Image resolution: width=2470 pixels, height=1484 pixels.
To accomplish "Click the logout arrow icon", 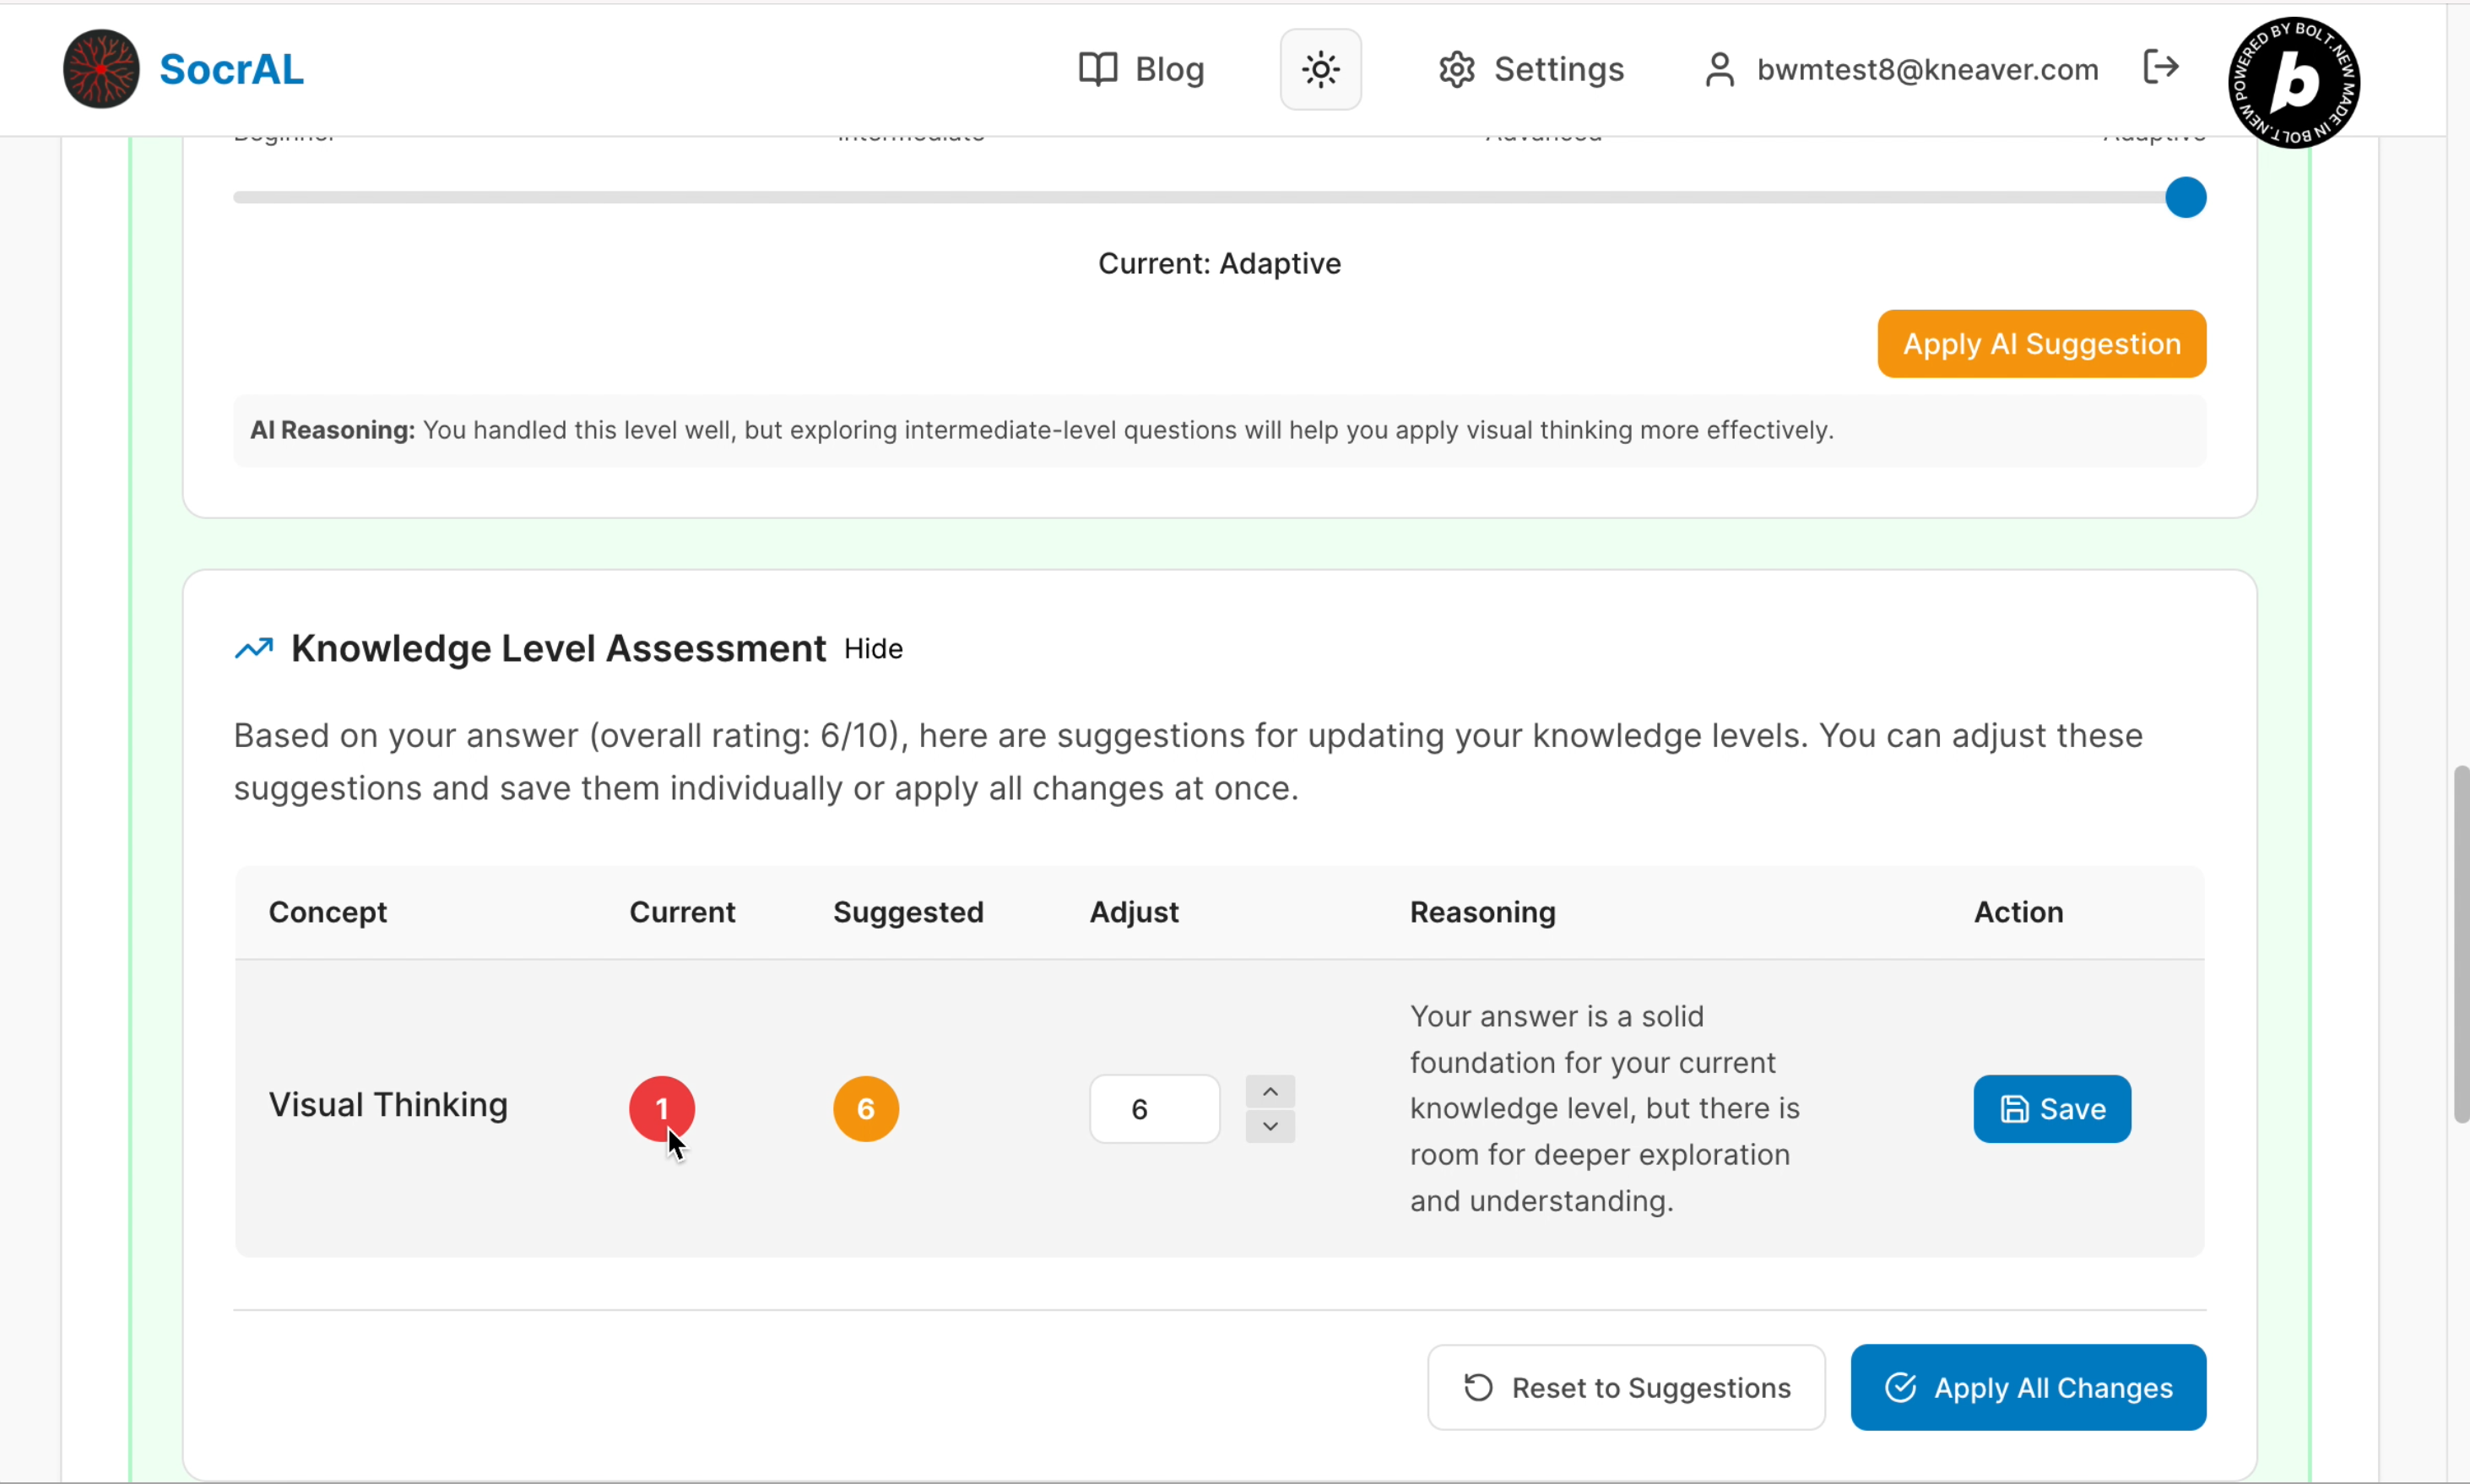I will pos(2160,67).
